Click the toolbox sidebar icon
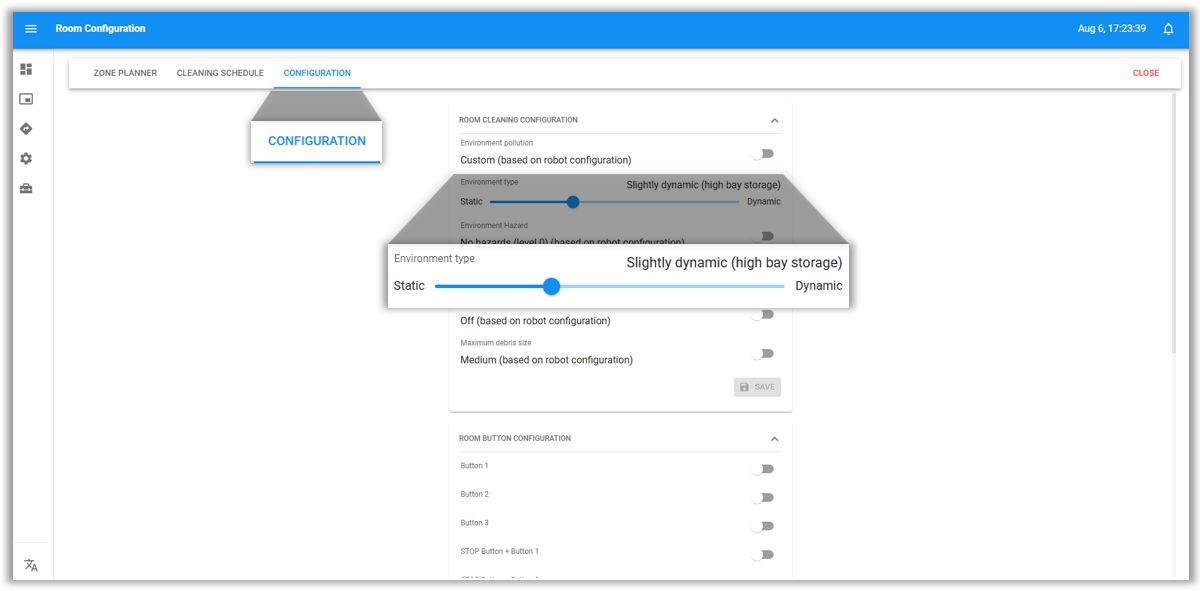Viewport: 1200px width, 591px height. coord(26,189)
